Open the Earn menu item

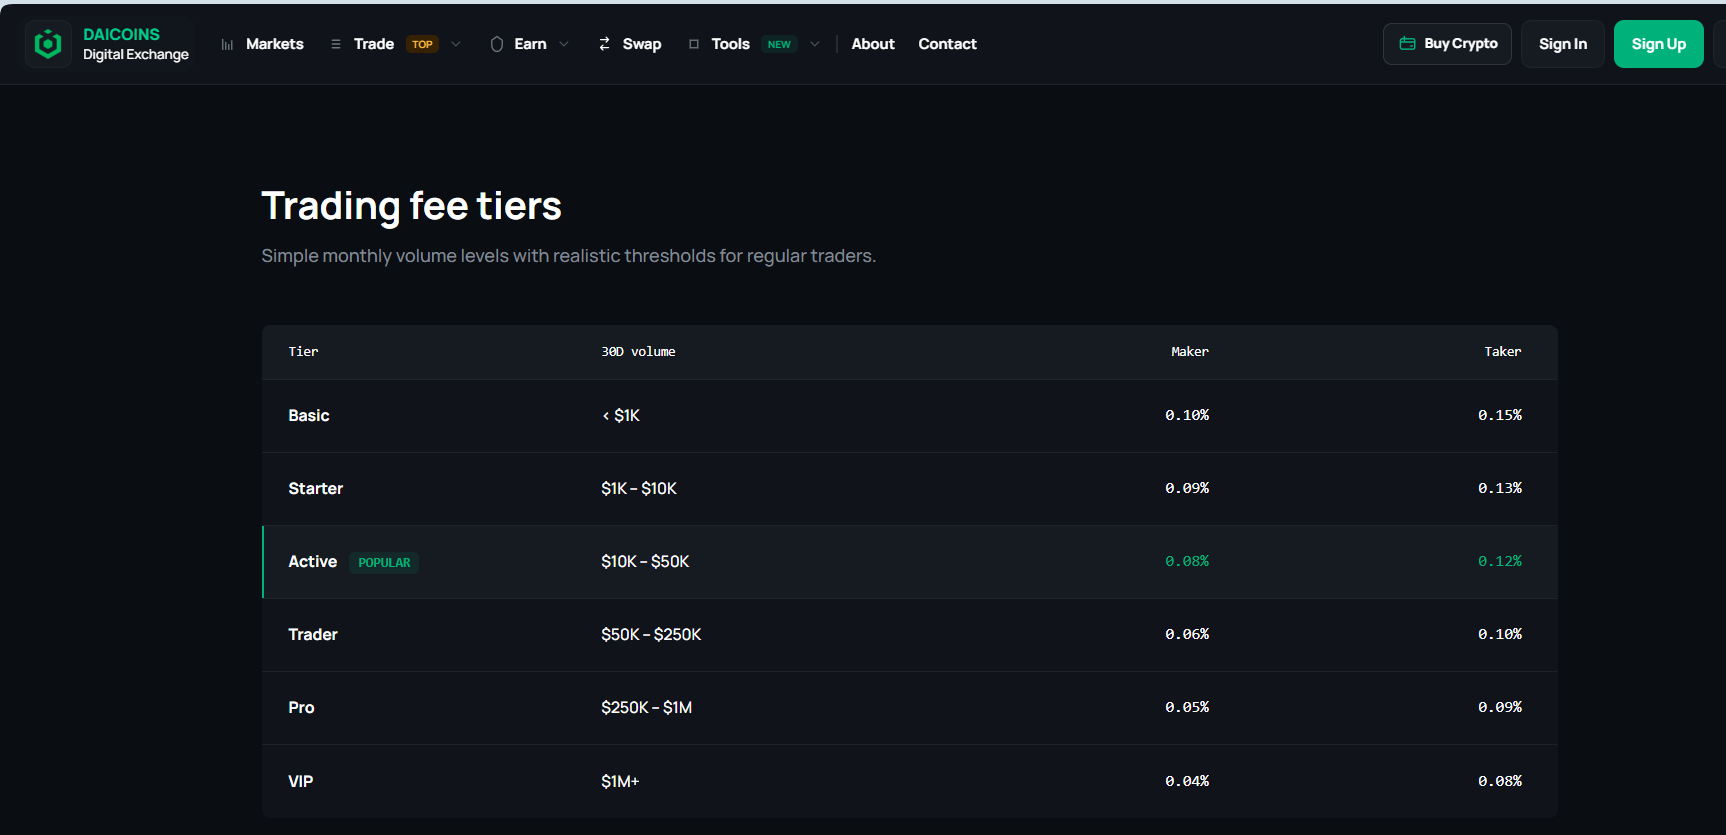(530, 44)
